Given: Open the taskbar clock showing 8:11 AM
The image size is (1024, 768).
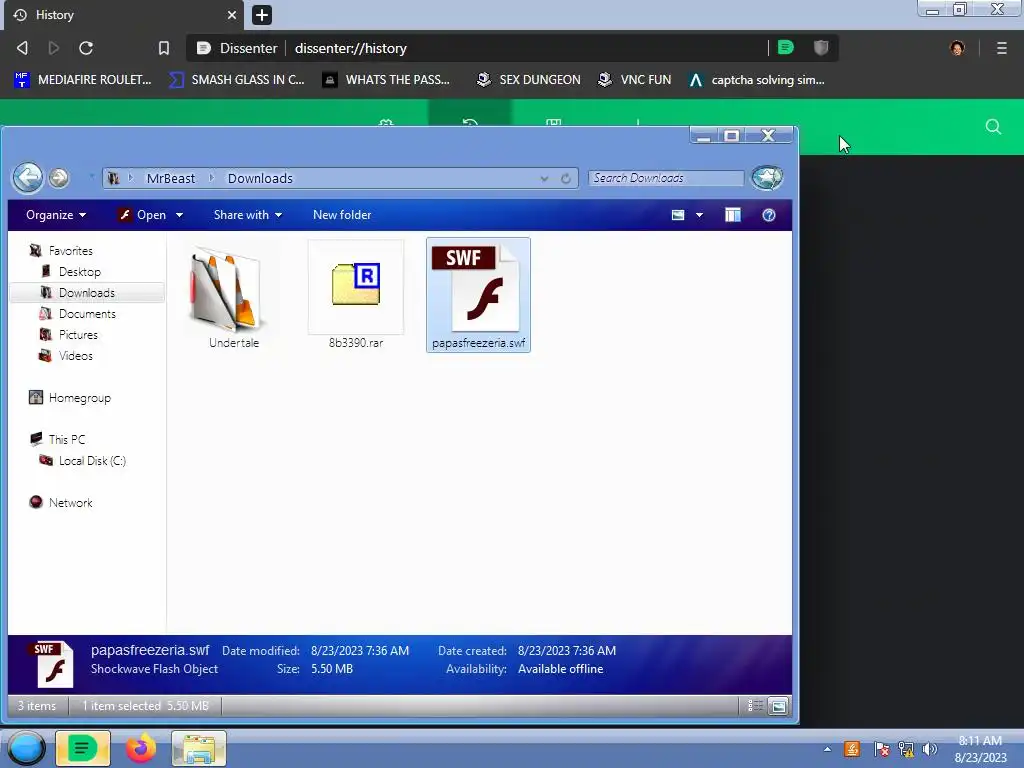Looking at the screenshot, I should click(x=980, y=748).
